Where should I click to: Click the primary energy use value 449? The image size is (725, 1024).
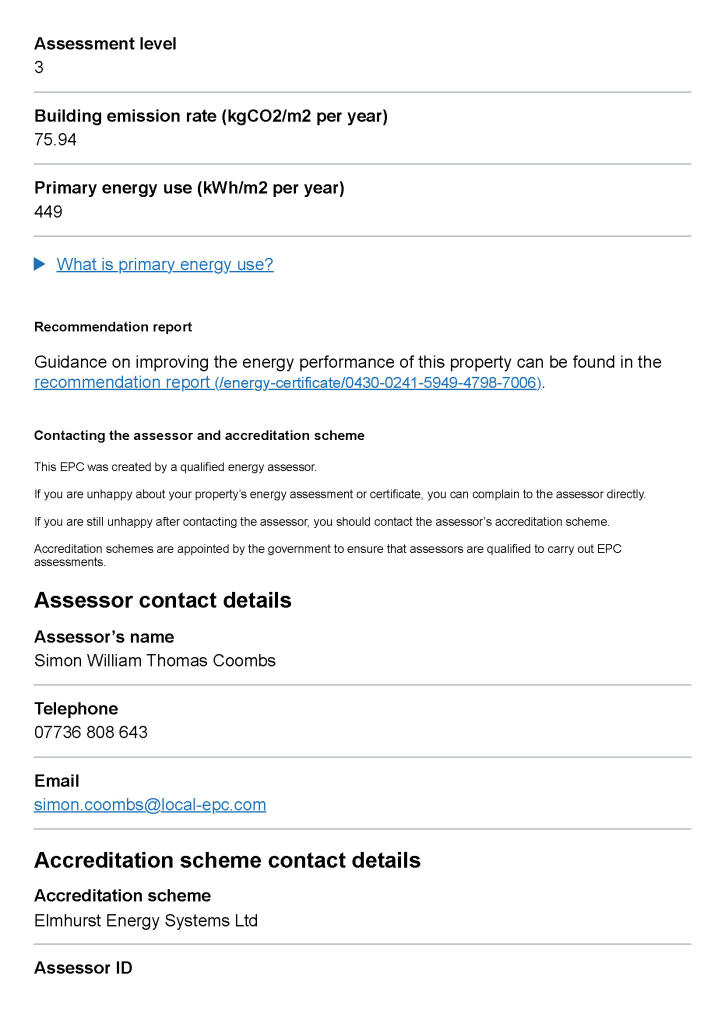(48, 212)
